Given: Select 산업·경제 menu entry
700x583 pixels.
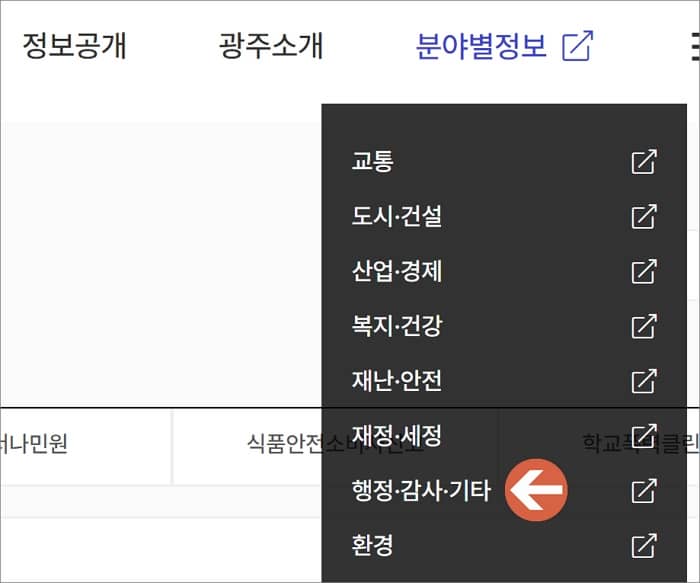Looking at the screenshot, I should (397, 271).
